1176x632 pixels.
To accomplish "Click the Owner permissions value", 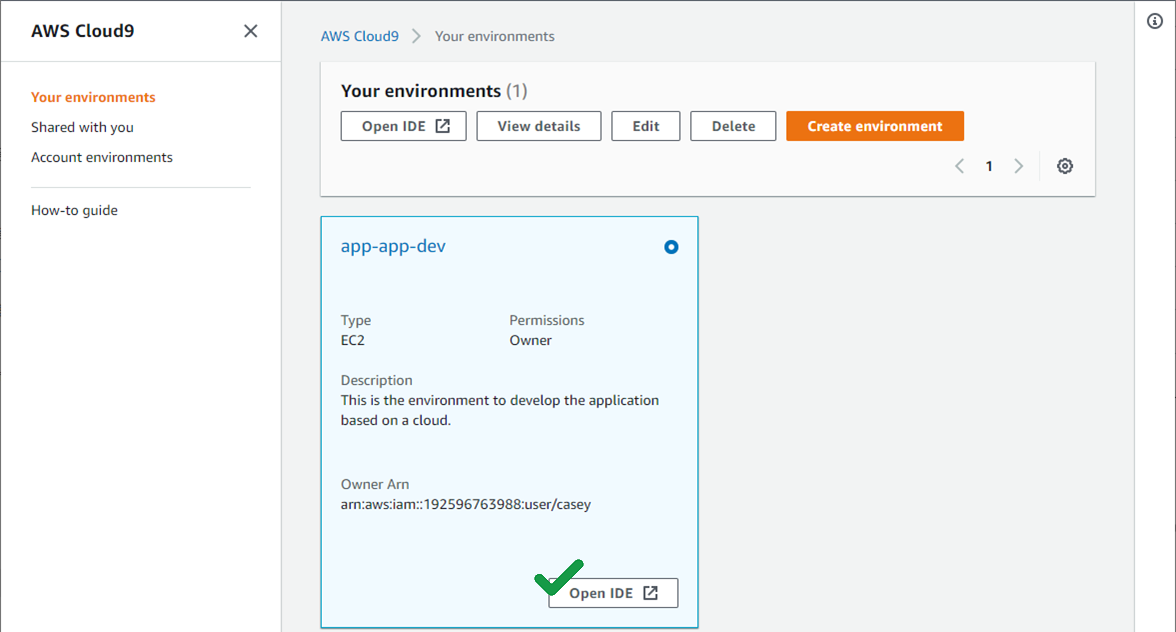I will click(530, 340).
